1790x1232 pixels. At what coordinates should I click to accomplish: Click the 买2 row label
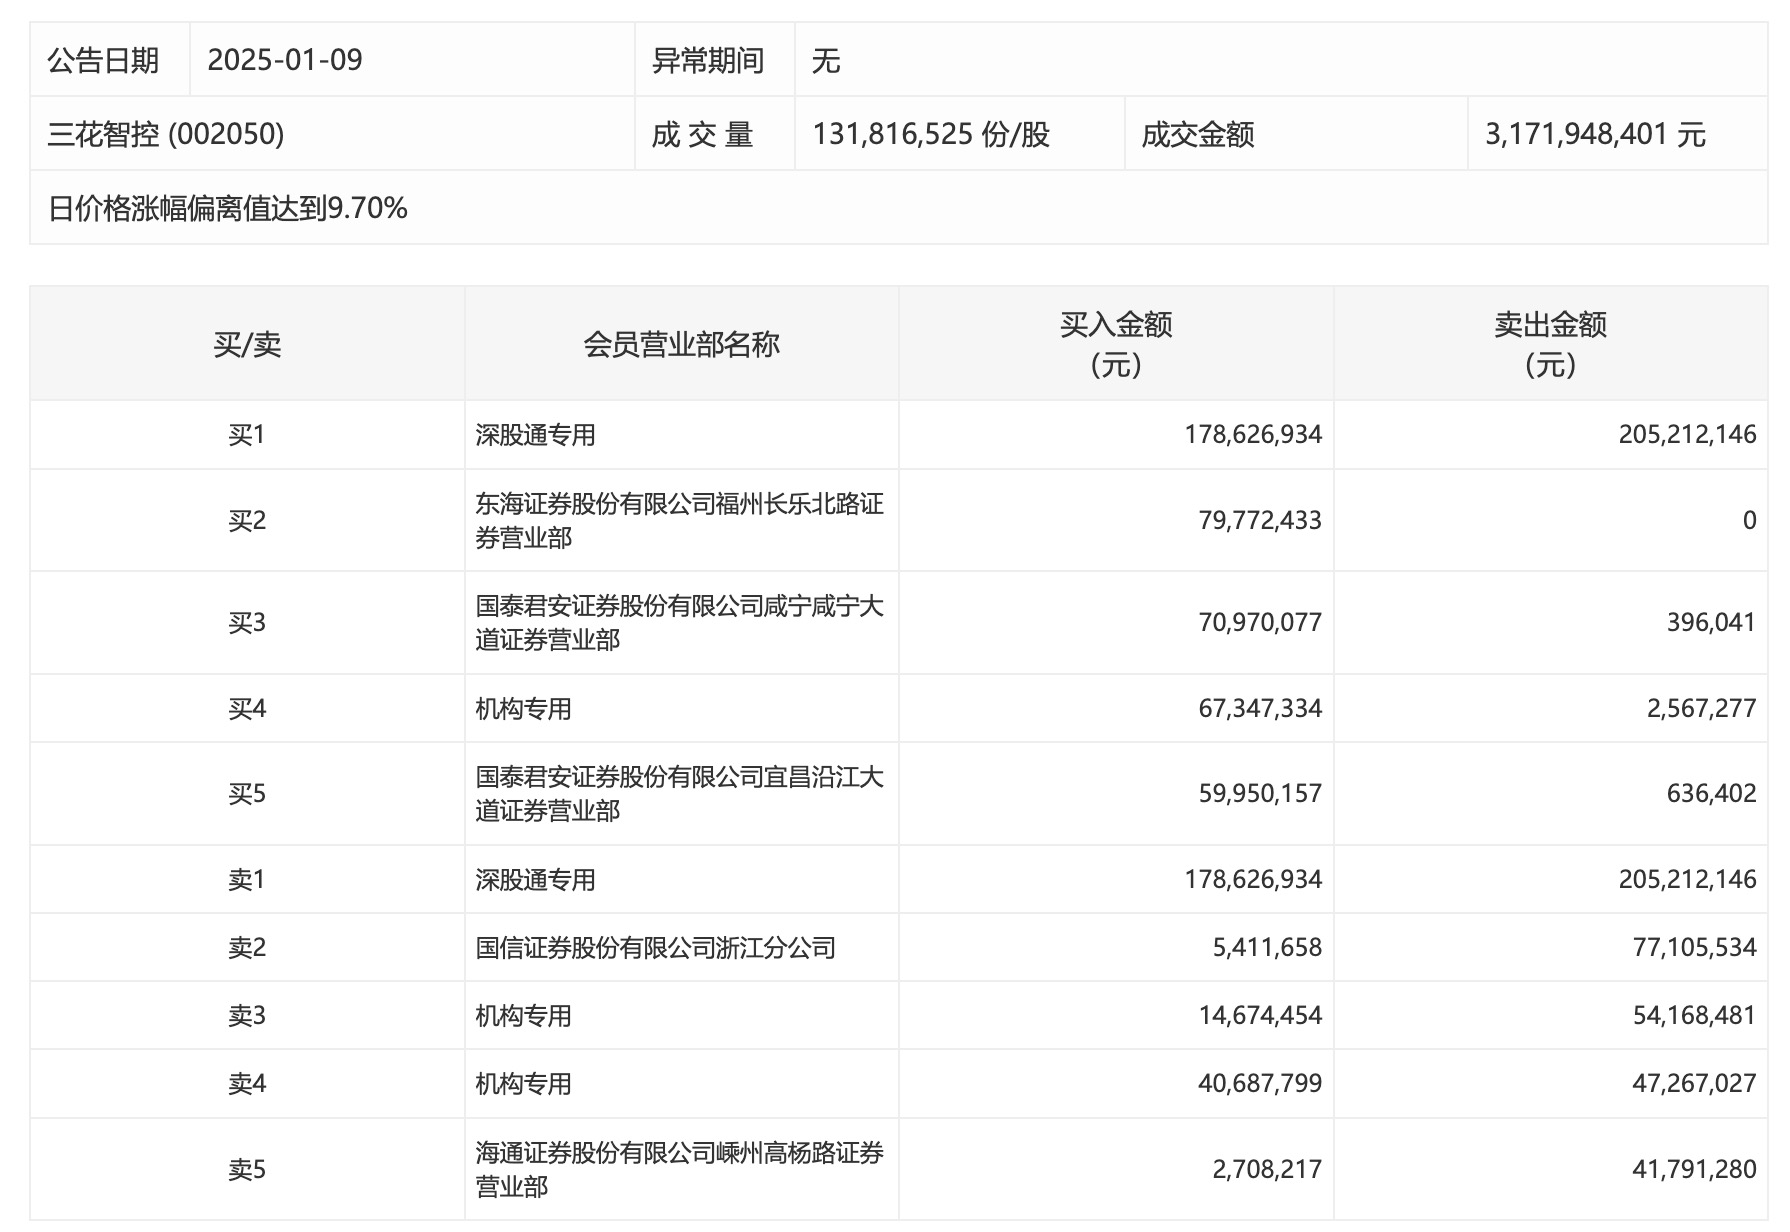[x=247, y=521]
